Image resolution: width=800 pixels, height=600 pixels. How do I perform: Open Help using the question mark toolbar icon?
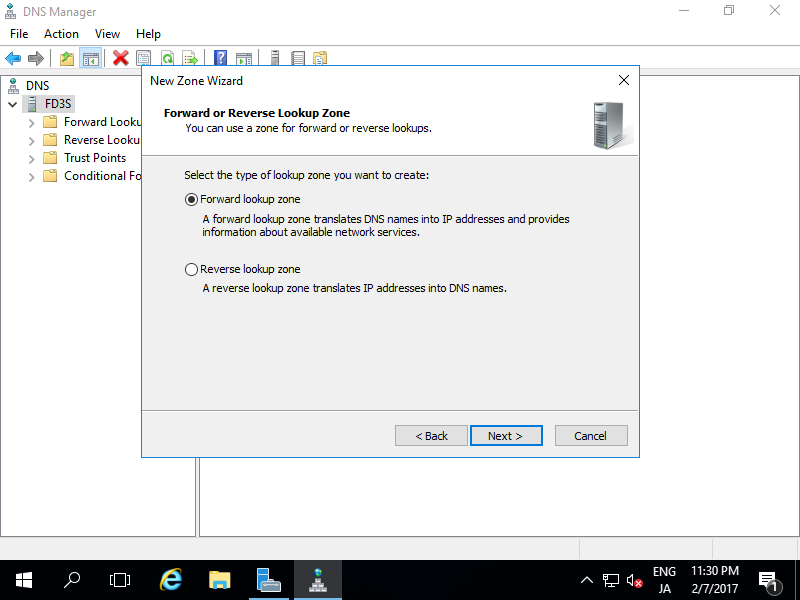point(219,57)
